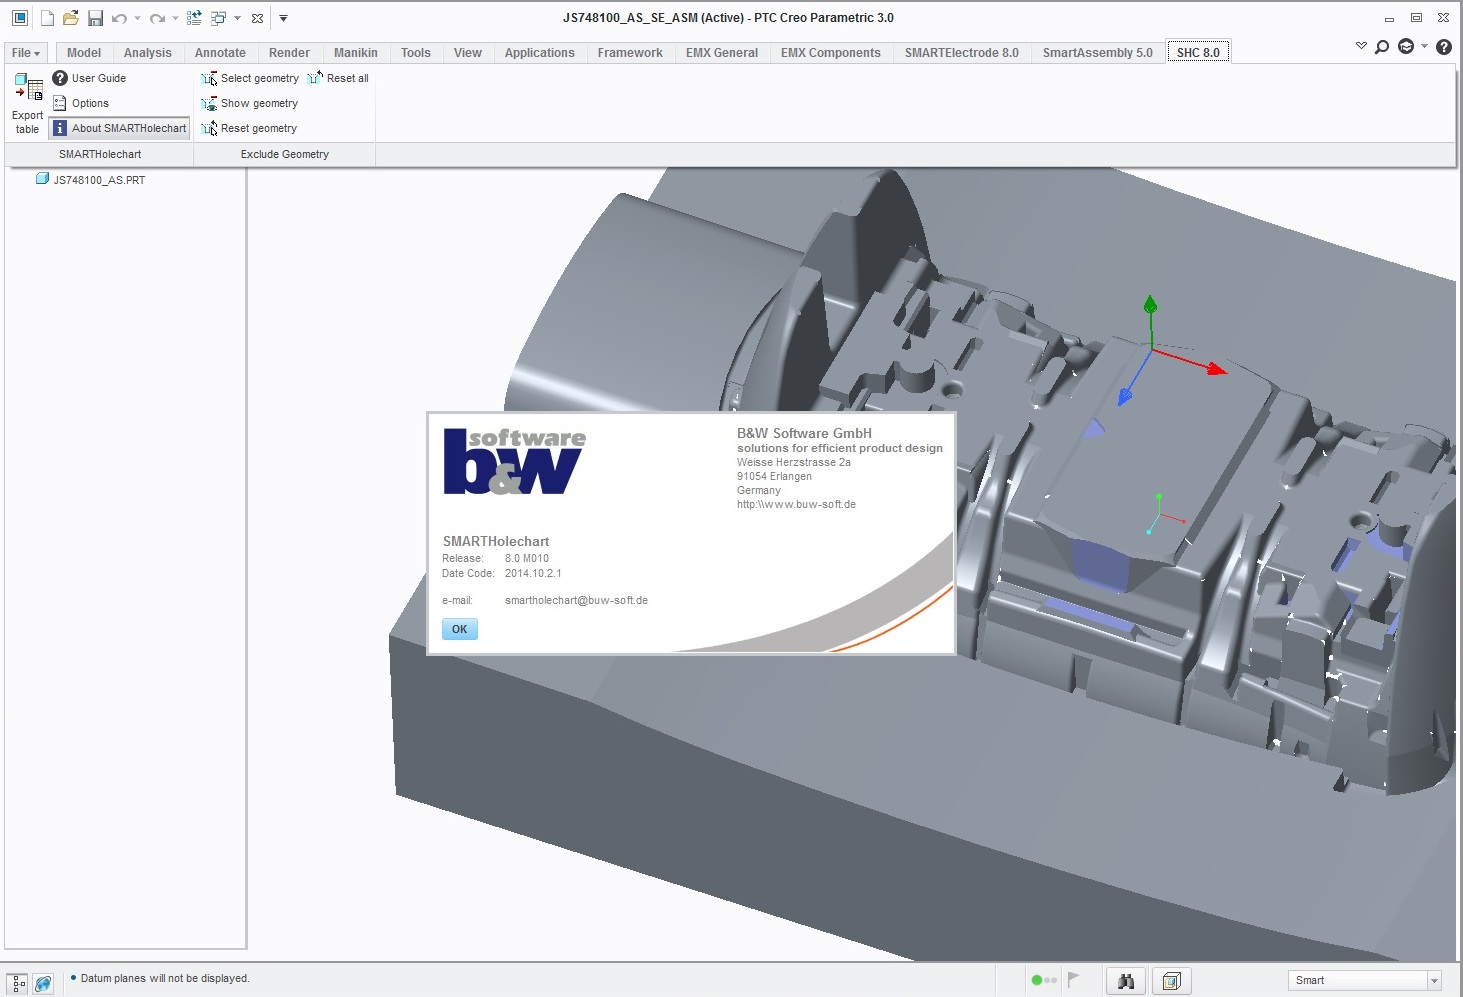Viewport: 1463px width, 997px height.
Task: Switch to the Analysis tab
Action: pyautogui.click(x=148, y=53)
